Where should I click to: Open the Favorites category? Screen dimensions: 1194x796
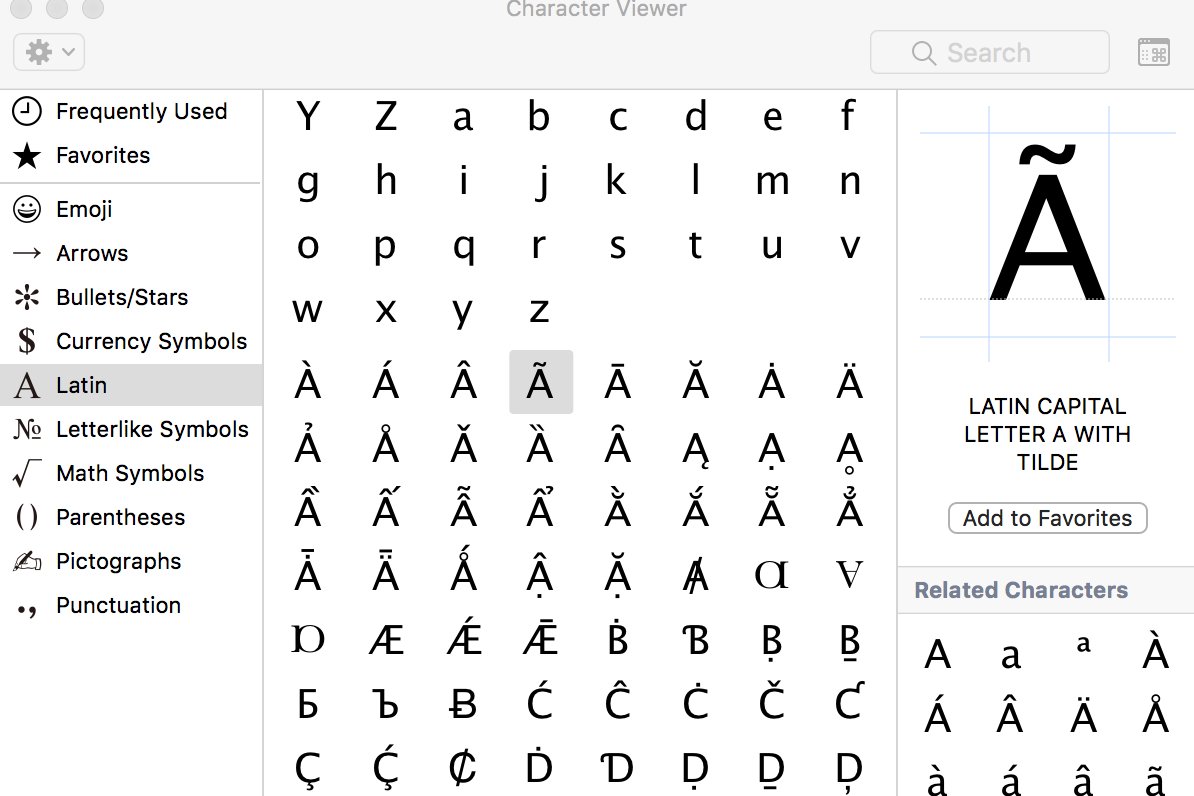tap(131, 155)
